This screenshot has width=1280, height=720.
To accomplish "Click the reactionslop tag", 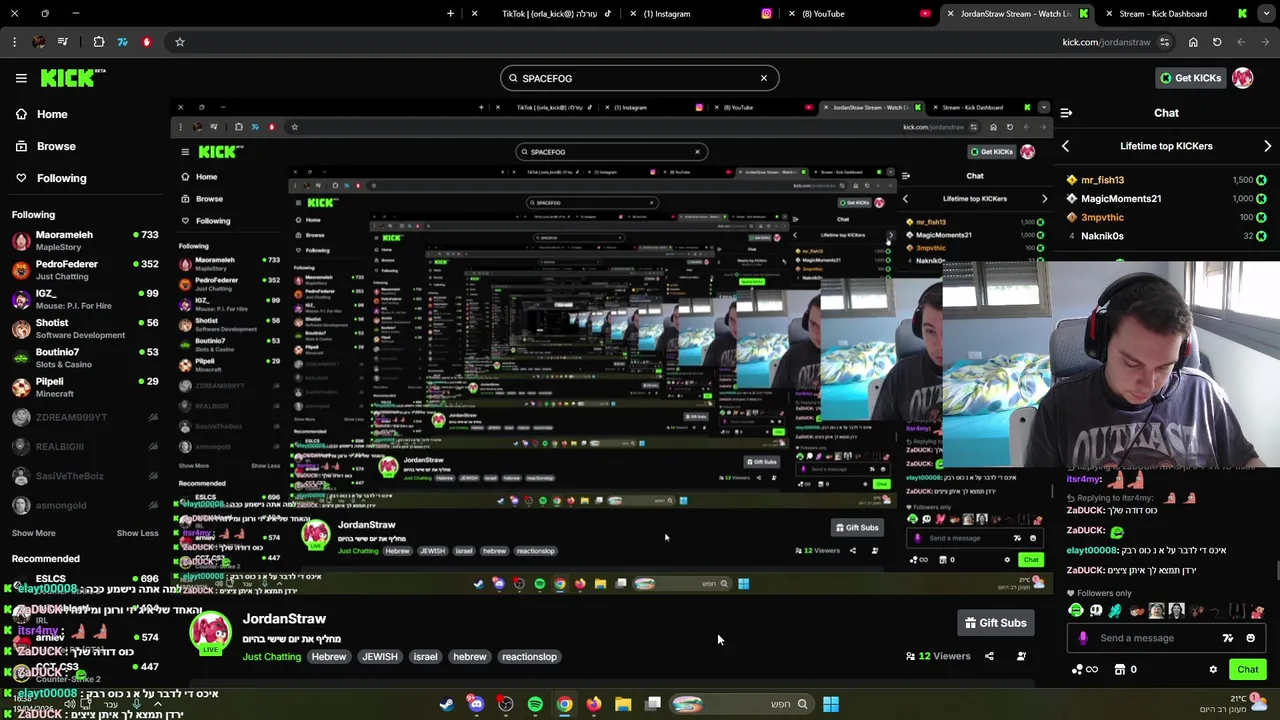I will coord(529,657).
